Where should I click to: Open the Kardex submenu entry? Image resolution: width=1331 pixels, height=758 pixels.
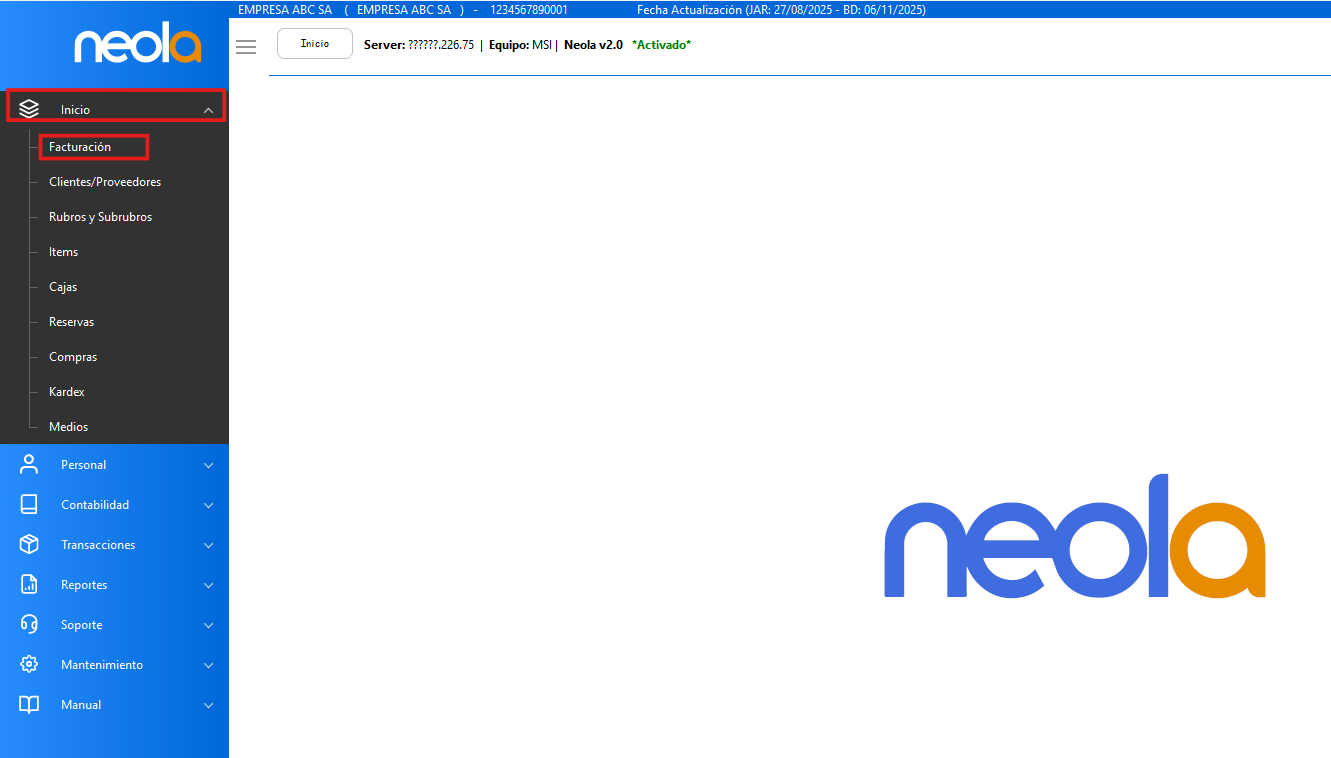pos(67,392)
